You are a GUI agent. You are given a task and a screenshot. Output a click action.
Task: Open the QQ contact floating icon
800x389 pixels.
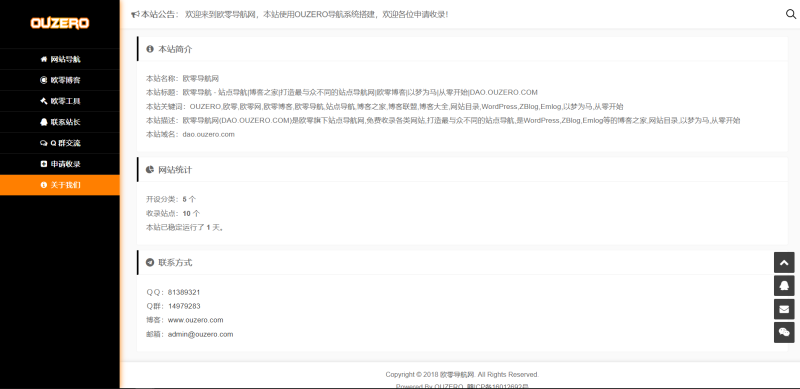[x=784, y=286]
